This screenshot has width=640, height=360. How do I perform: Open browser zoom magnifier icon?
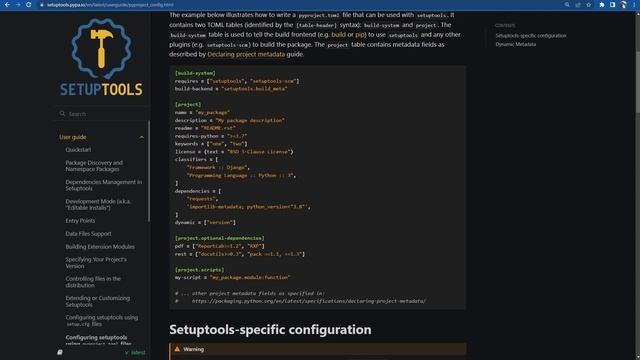tap(567, 4)
